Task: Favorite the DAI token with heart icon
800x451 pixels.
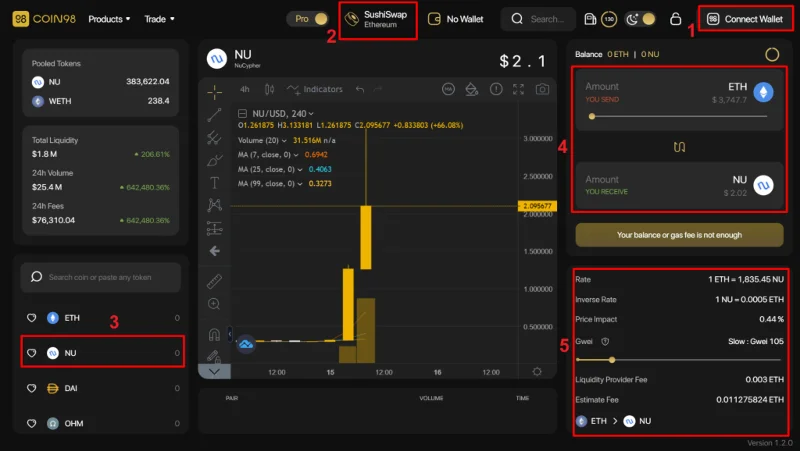Action: 32,388
